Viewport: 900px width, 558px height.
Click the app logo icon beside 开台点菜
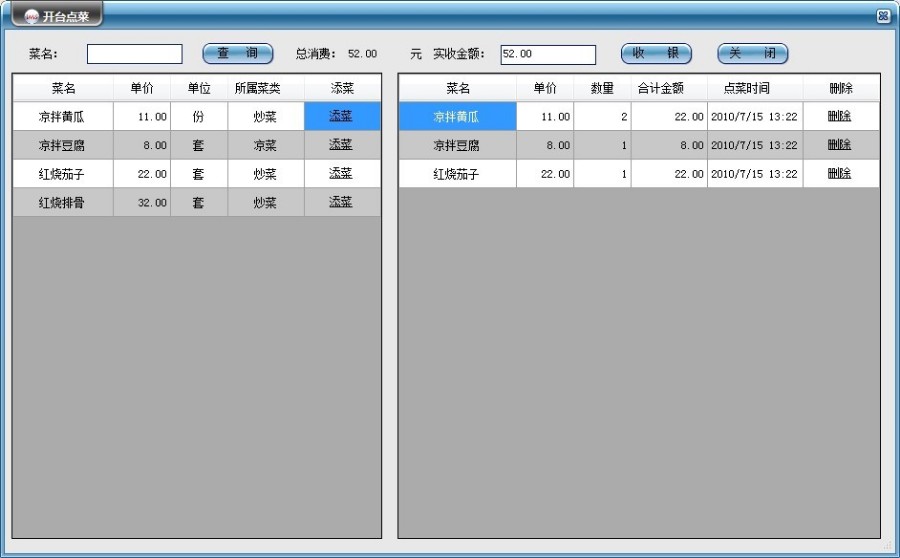(x=32, y=17)
